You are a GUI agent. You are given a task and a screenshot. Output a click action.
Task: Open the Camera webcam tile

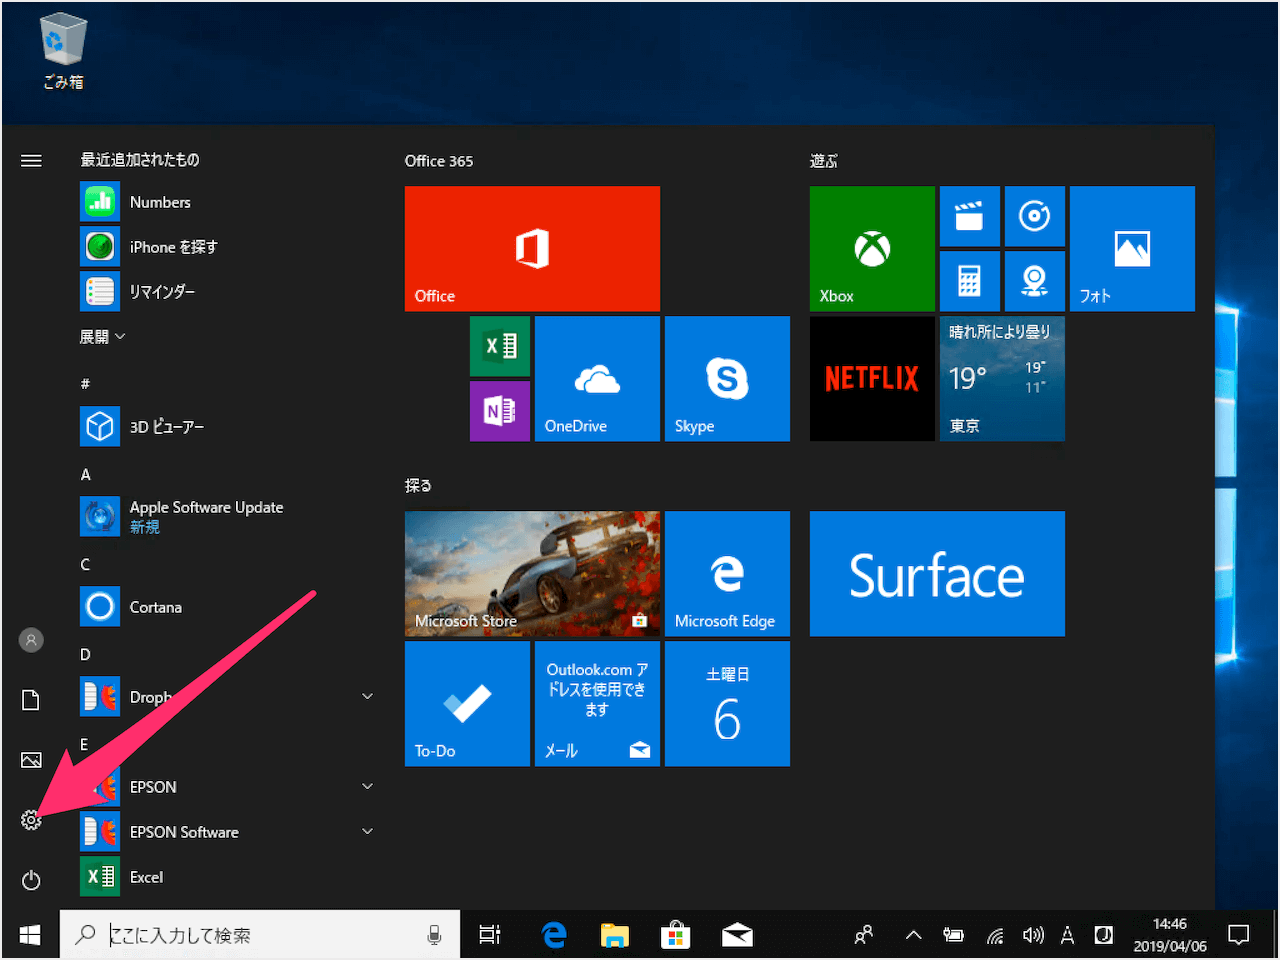1035,281
